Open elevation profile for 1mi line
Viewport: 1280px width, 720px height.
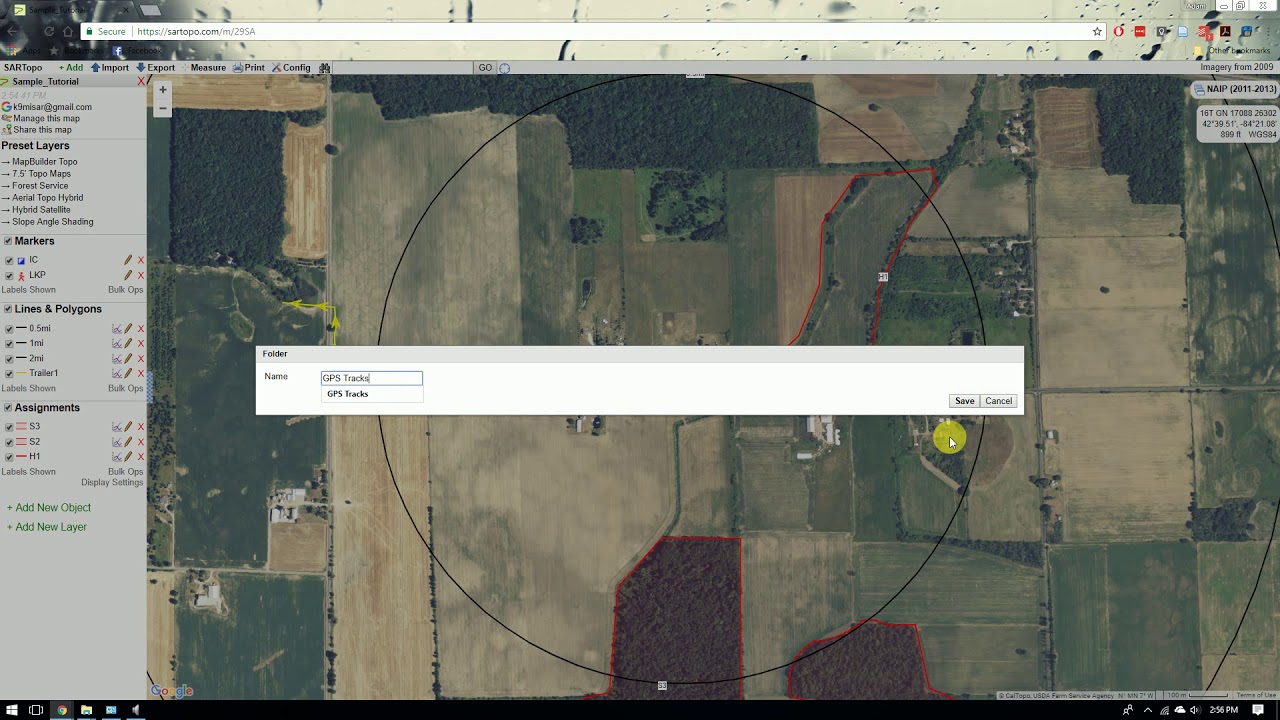[x=116, y=343]
